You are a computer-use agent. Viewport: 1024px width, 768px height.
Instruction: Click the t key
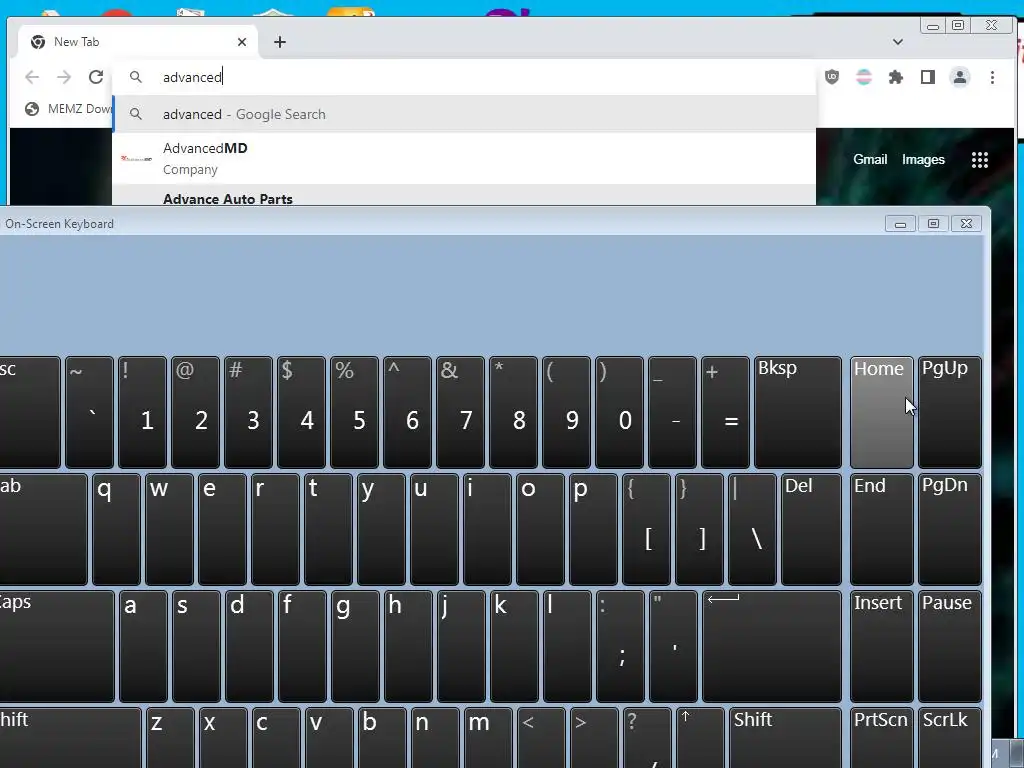pos(328,529)
